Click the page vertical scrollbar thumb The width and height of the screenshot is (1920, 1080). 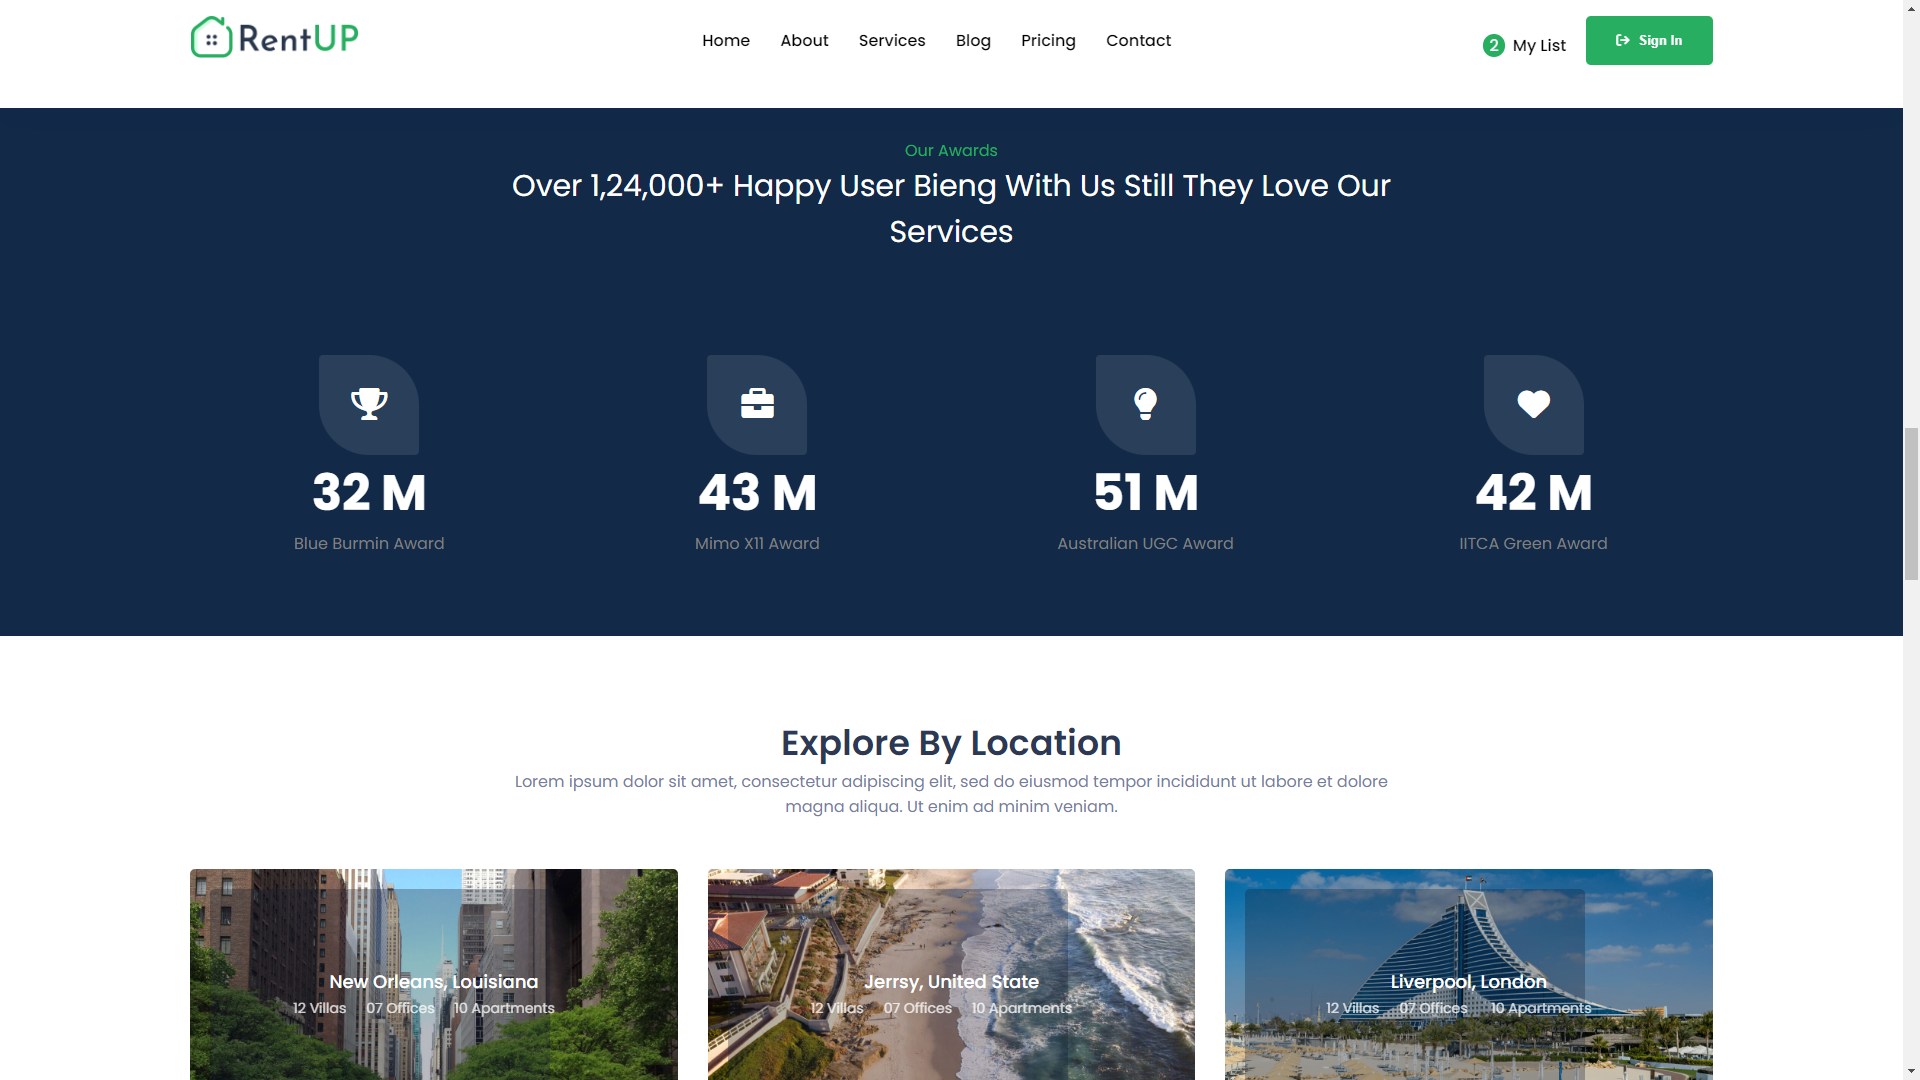coord(1911,503)
